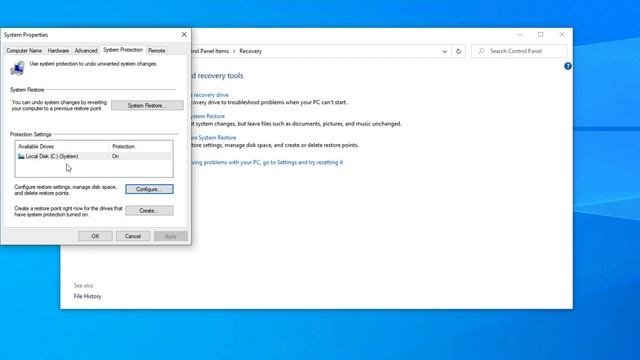This screenshot has height=360, width=640.
Task: Open the System Restore link in Recovery
Action: pyautogui.click(x=208, y=116)
